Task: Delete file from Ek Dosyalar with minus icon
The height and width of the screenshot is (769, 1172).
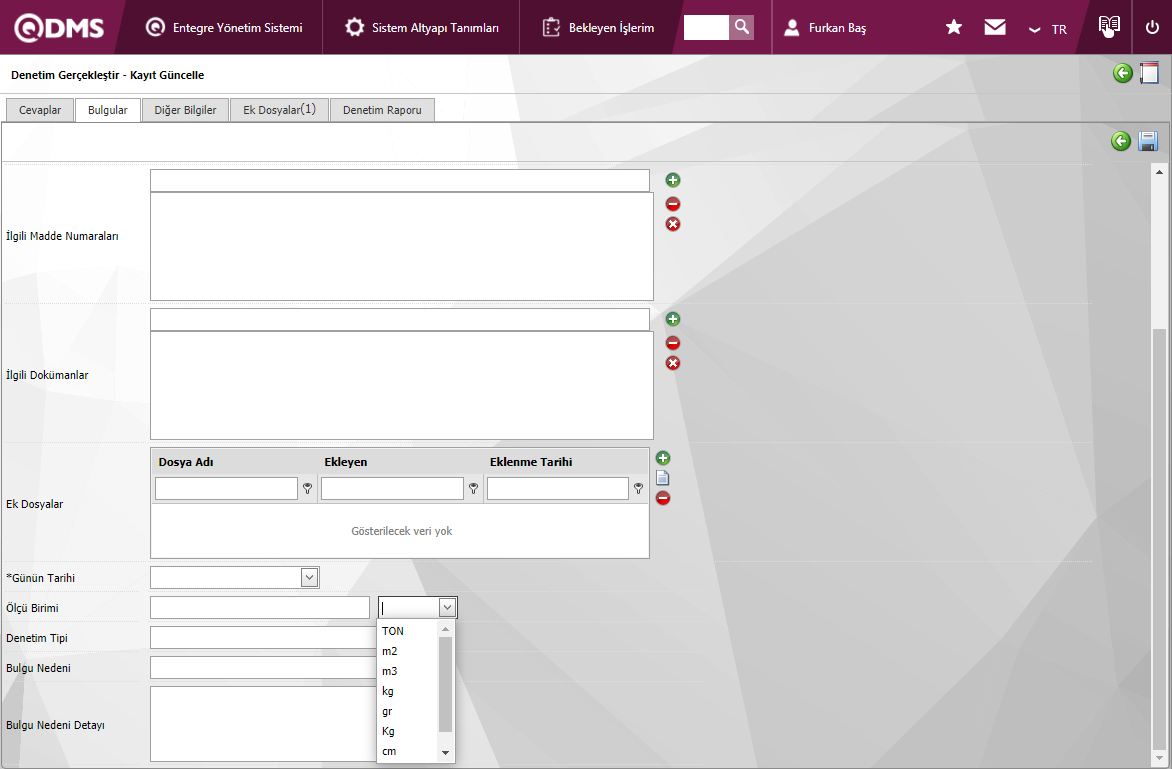Action: click(663, 498)
